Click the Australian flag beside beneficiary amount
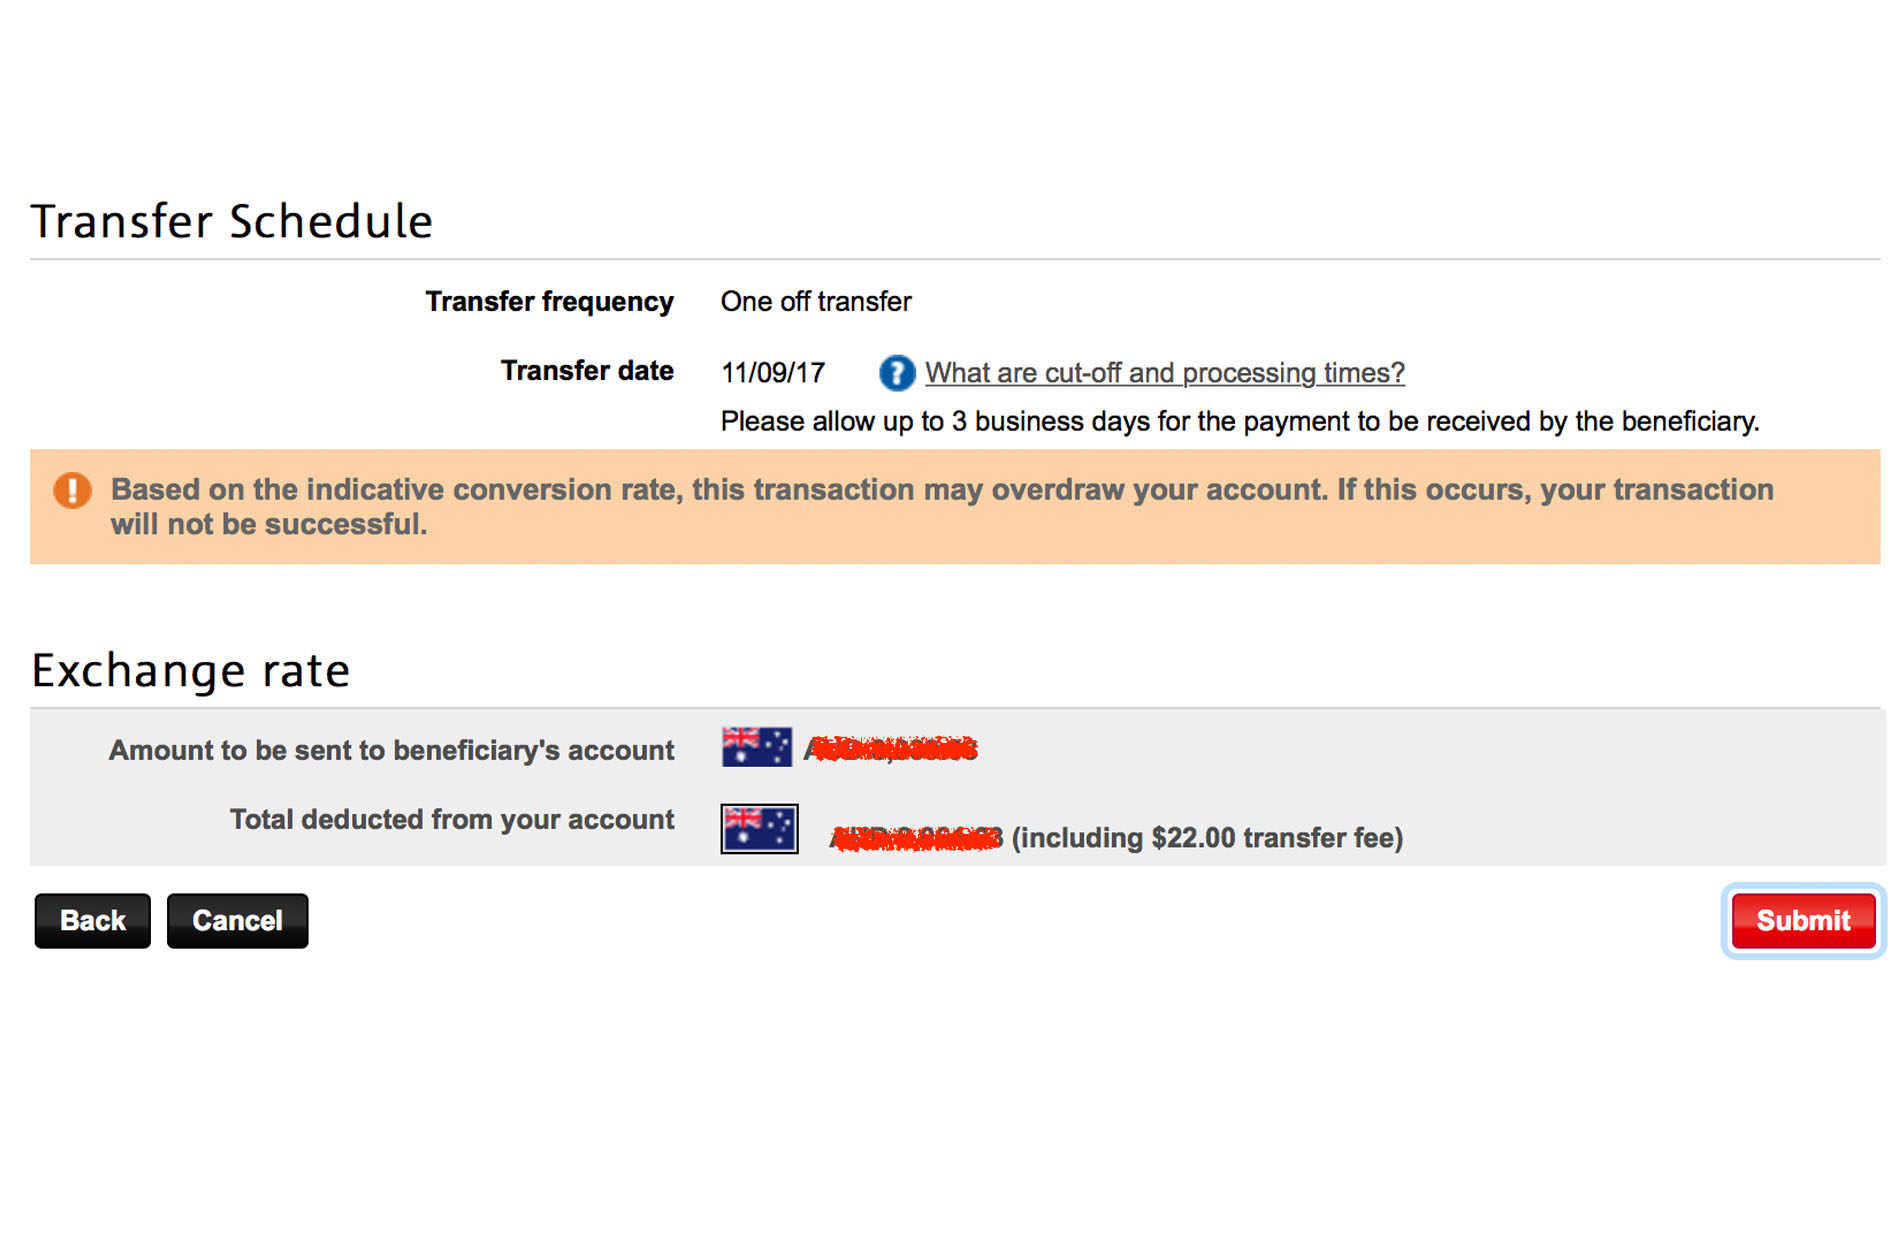The height and width of the screenshot is (1259, 1890). click(x=757, y=747)
